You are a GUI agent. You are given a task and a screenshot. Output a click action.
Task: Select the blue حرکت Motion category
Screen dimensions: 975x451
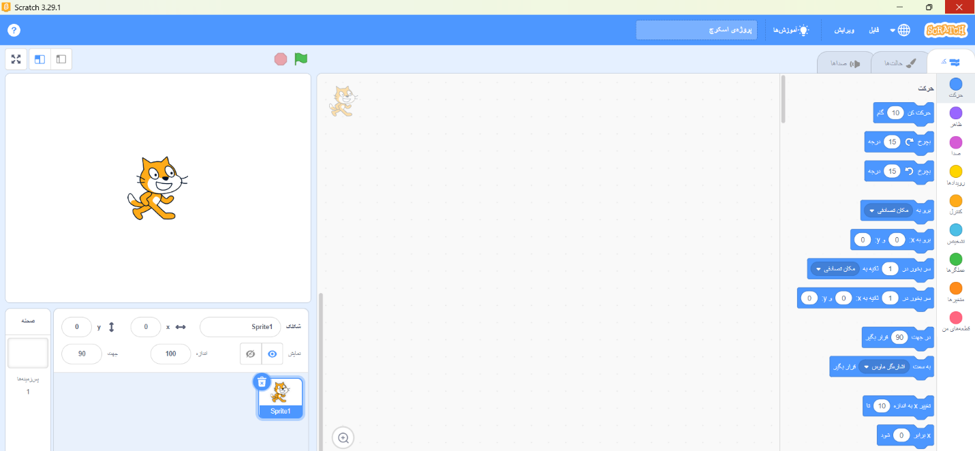pos(956,88)
